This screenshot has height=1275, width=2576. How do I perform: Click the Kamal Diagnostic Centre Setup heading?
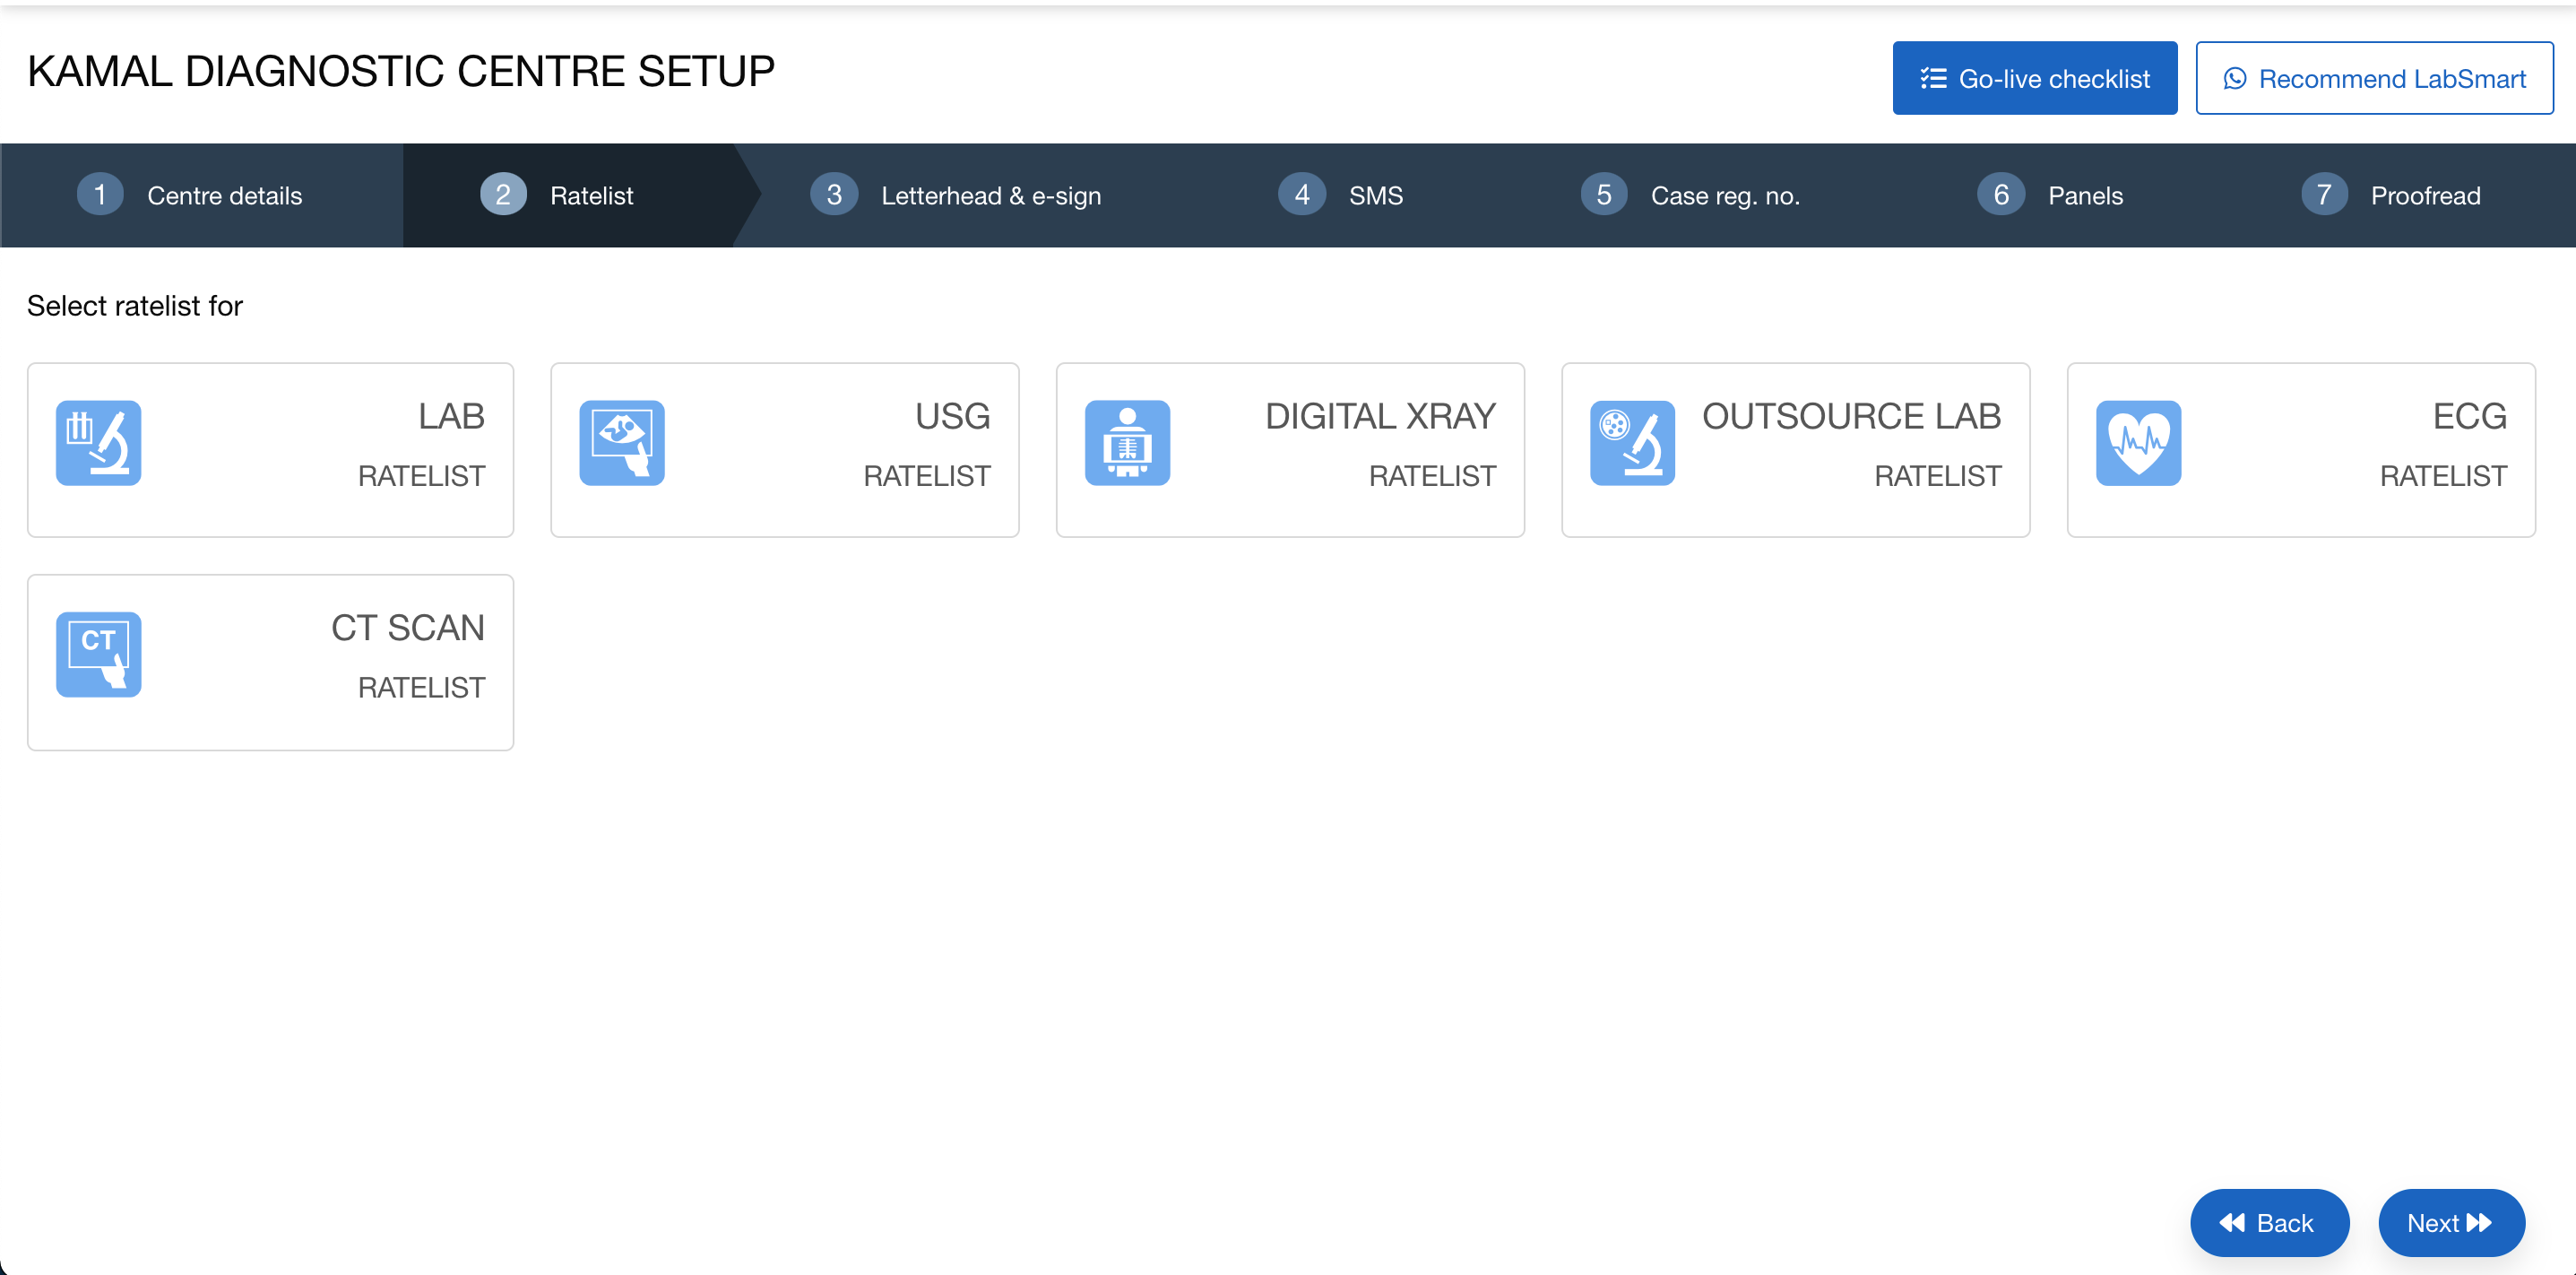(401, 72)
